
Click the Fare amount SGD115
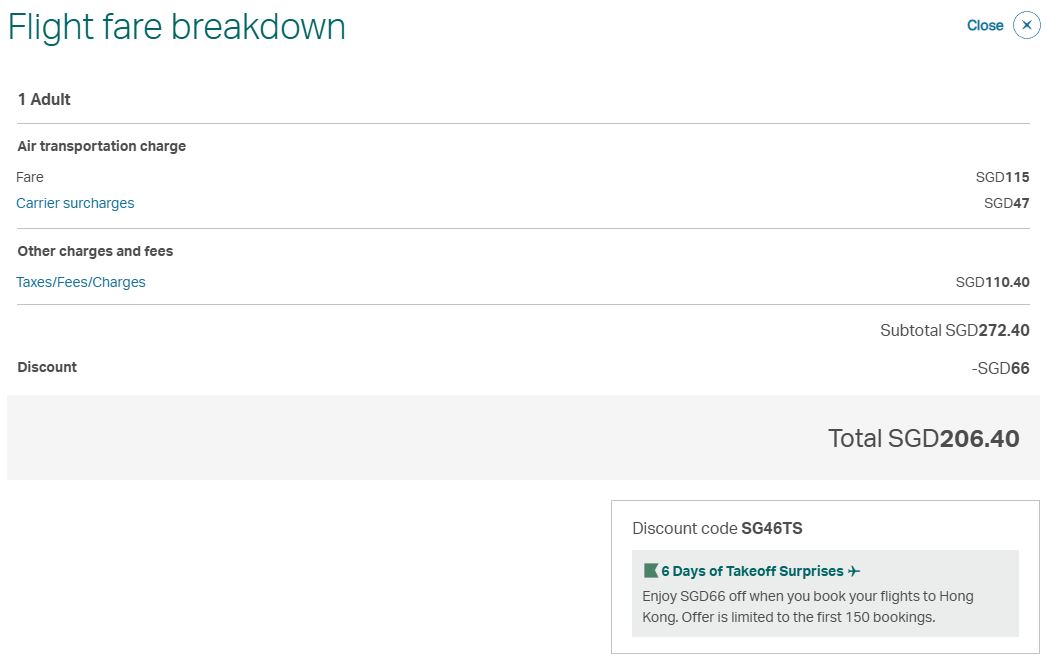1002,177
